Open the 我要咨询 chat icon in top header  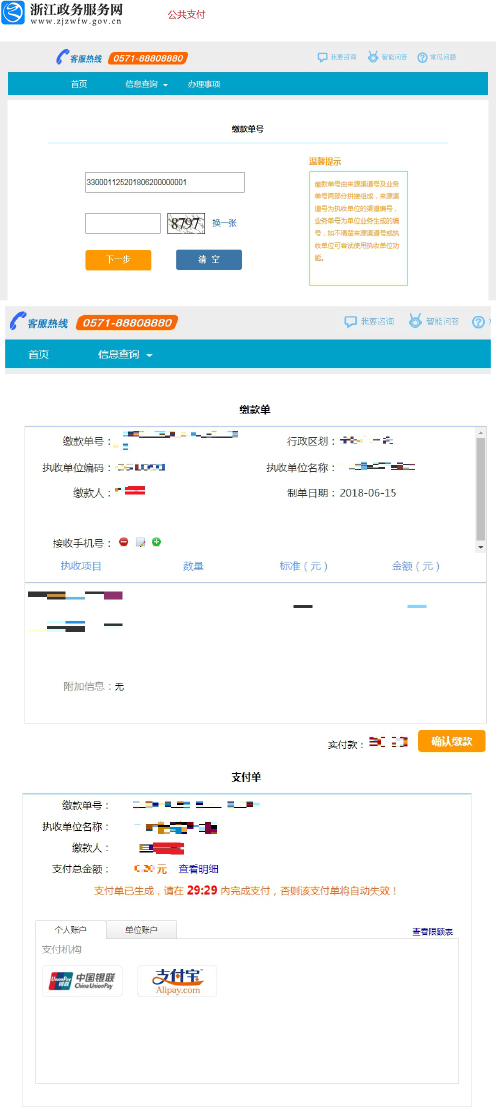(x=322, y=57)
